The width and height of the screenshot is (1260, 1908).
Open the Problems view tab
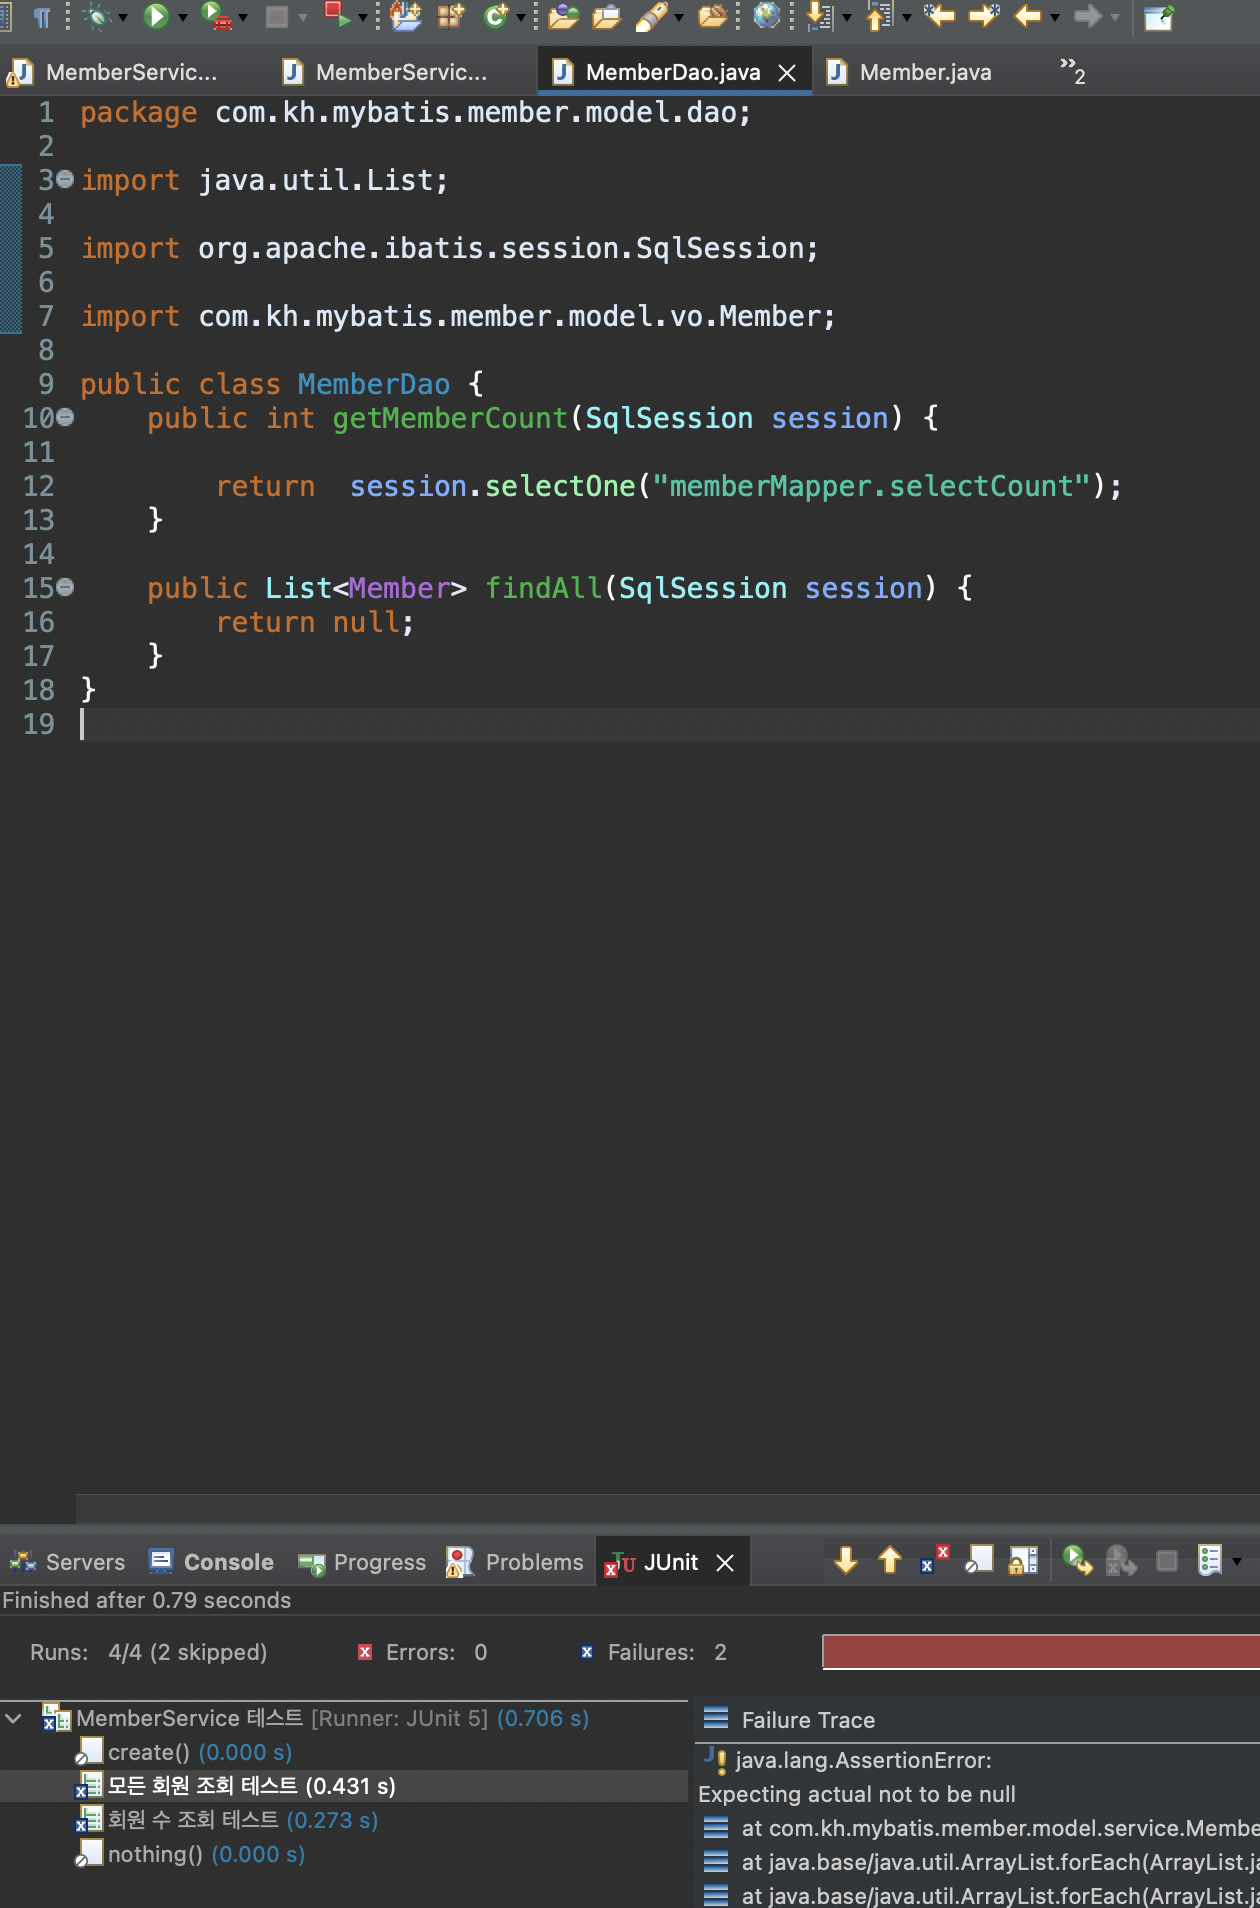(x=515, y=1562)
